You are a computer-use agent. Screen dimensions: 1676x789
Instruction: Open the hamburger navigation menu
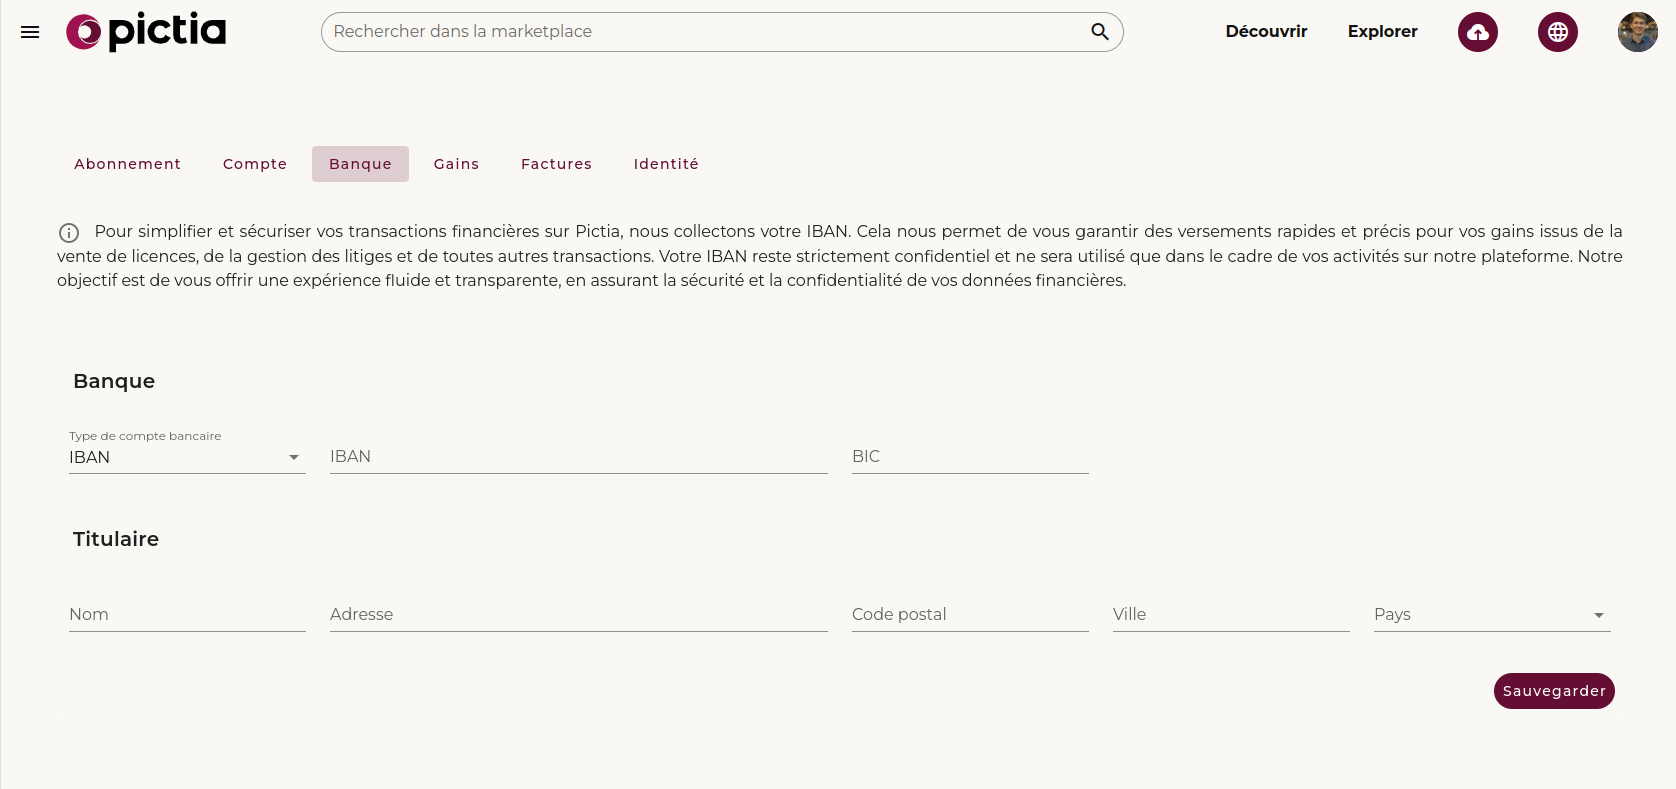click(x=30, y=32)
